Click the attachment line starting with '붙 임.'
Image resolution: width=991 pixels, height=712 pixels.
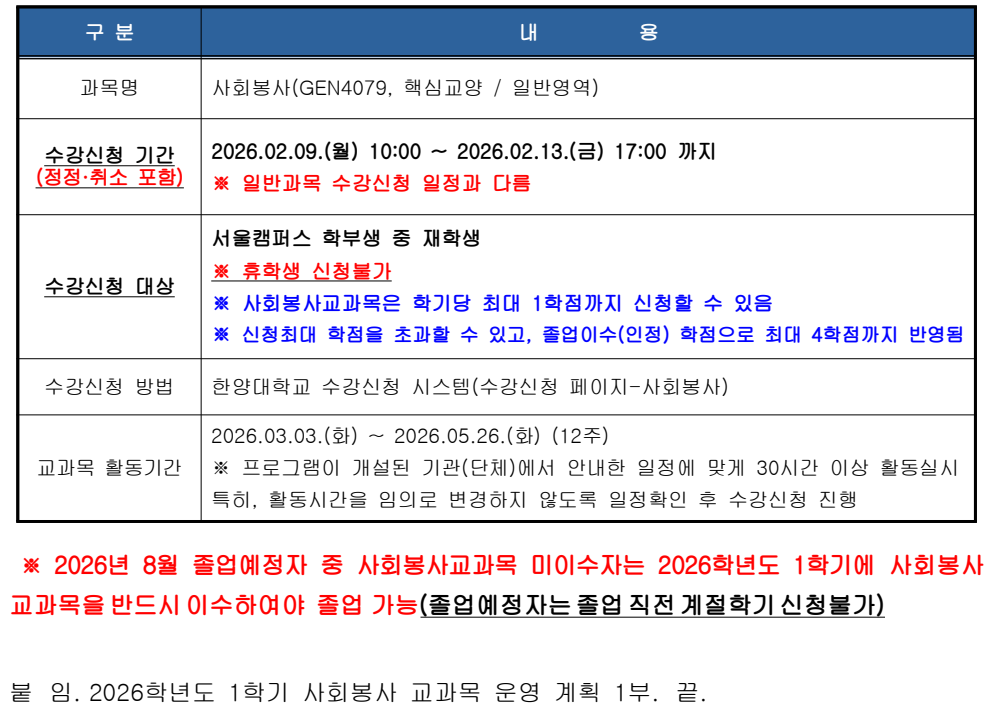357,692
